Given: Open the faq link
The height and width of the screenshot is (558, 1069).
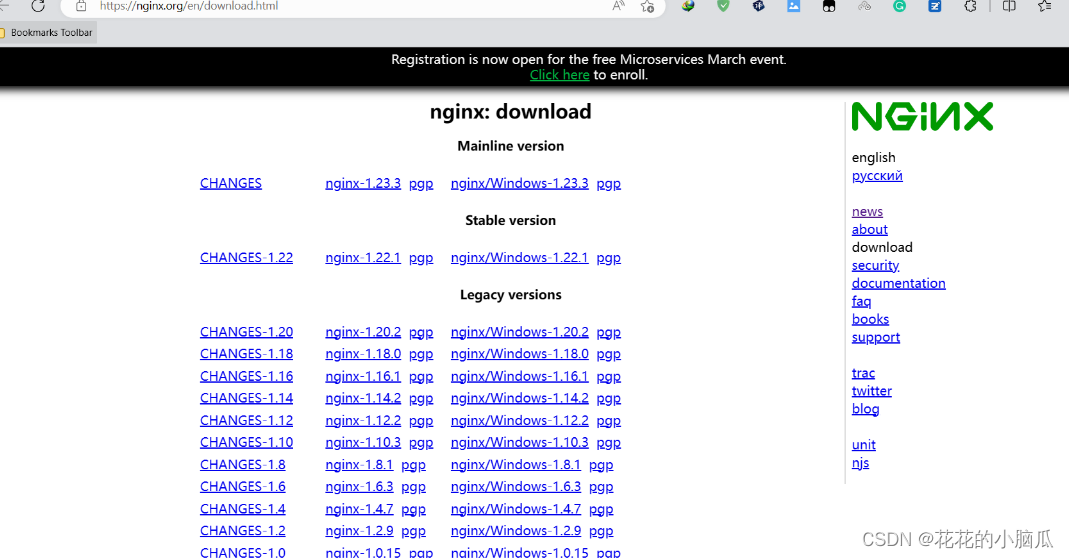Looking at the screenshot, I should (x=861, y=301).
